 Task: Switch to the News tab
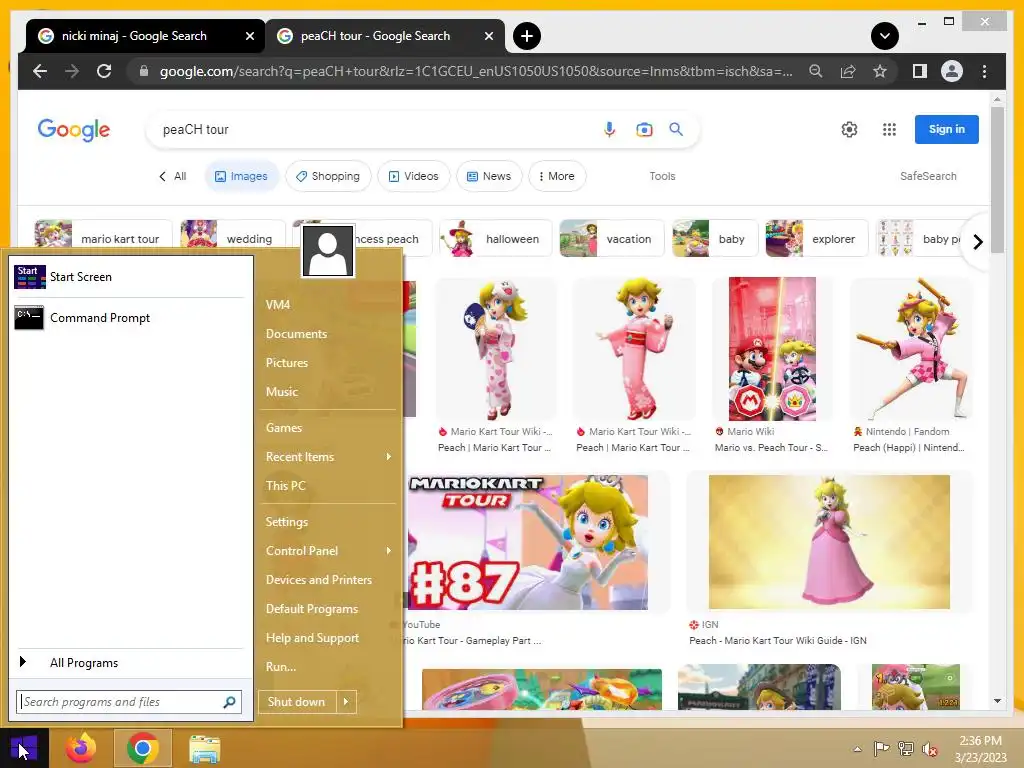(489, 176)
